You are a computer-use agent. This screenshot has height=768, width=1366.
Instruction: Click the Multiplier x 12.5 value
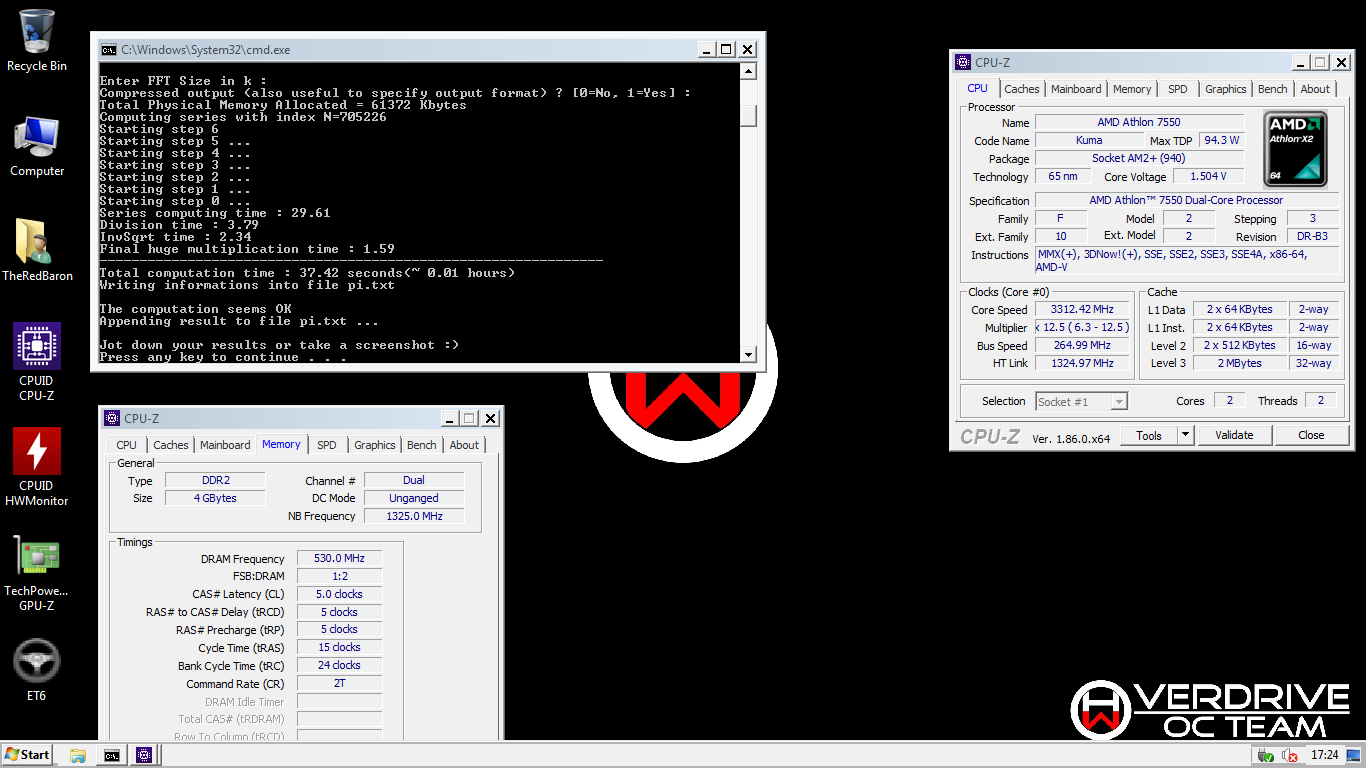(1082, 328)
